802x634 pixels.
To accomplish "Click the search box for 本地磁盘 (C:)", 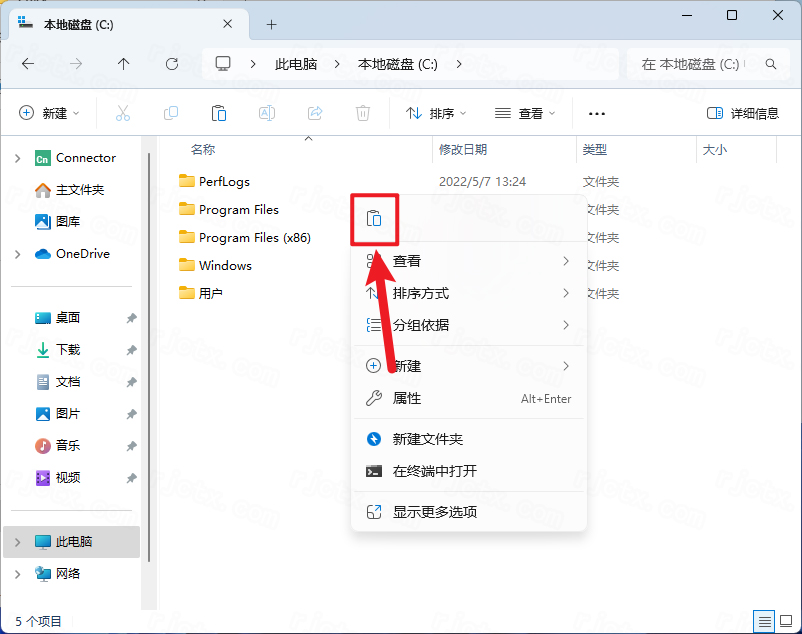I will (700, 63).
